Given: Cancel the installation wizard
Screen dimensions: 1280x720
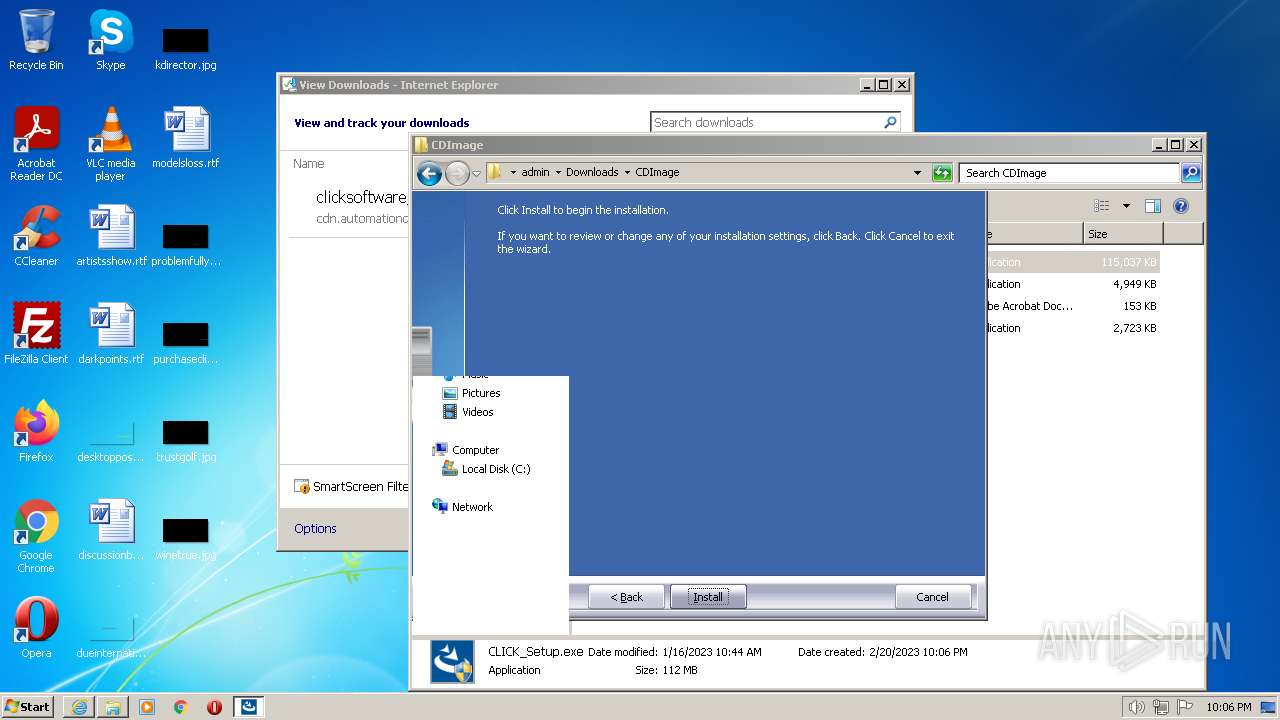Looking at the screenshot, I should (932, 597).
